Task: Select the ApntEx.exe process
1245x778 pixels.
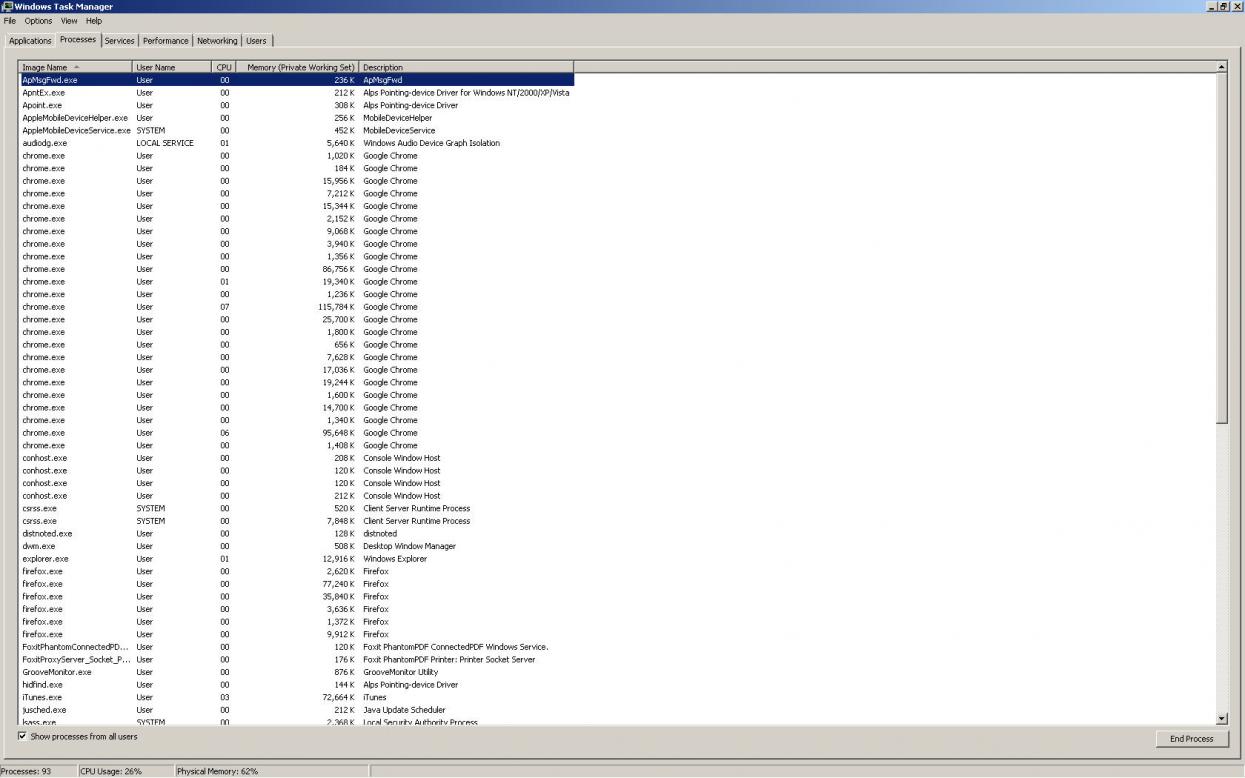Action: [296, 92]
